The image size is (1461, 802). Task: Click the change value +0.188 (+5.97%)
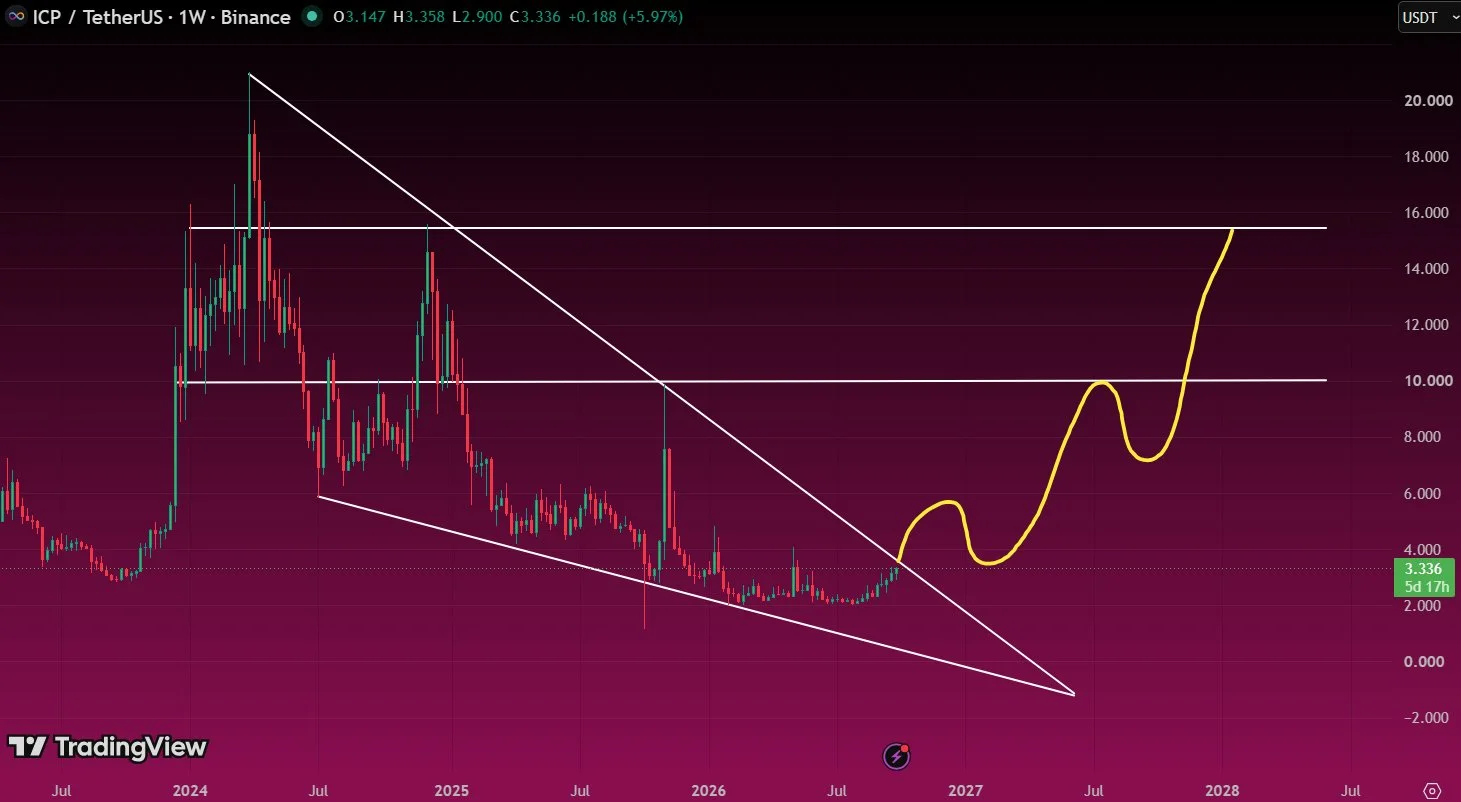click(627, 17)
